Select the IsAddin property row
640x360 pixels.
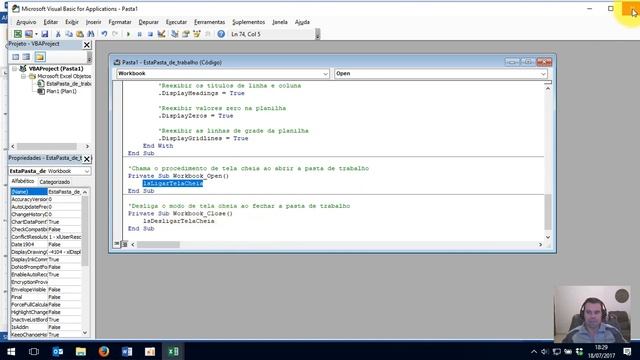(x=46, y=327)
